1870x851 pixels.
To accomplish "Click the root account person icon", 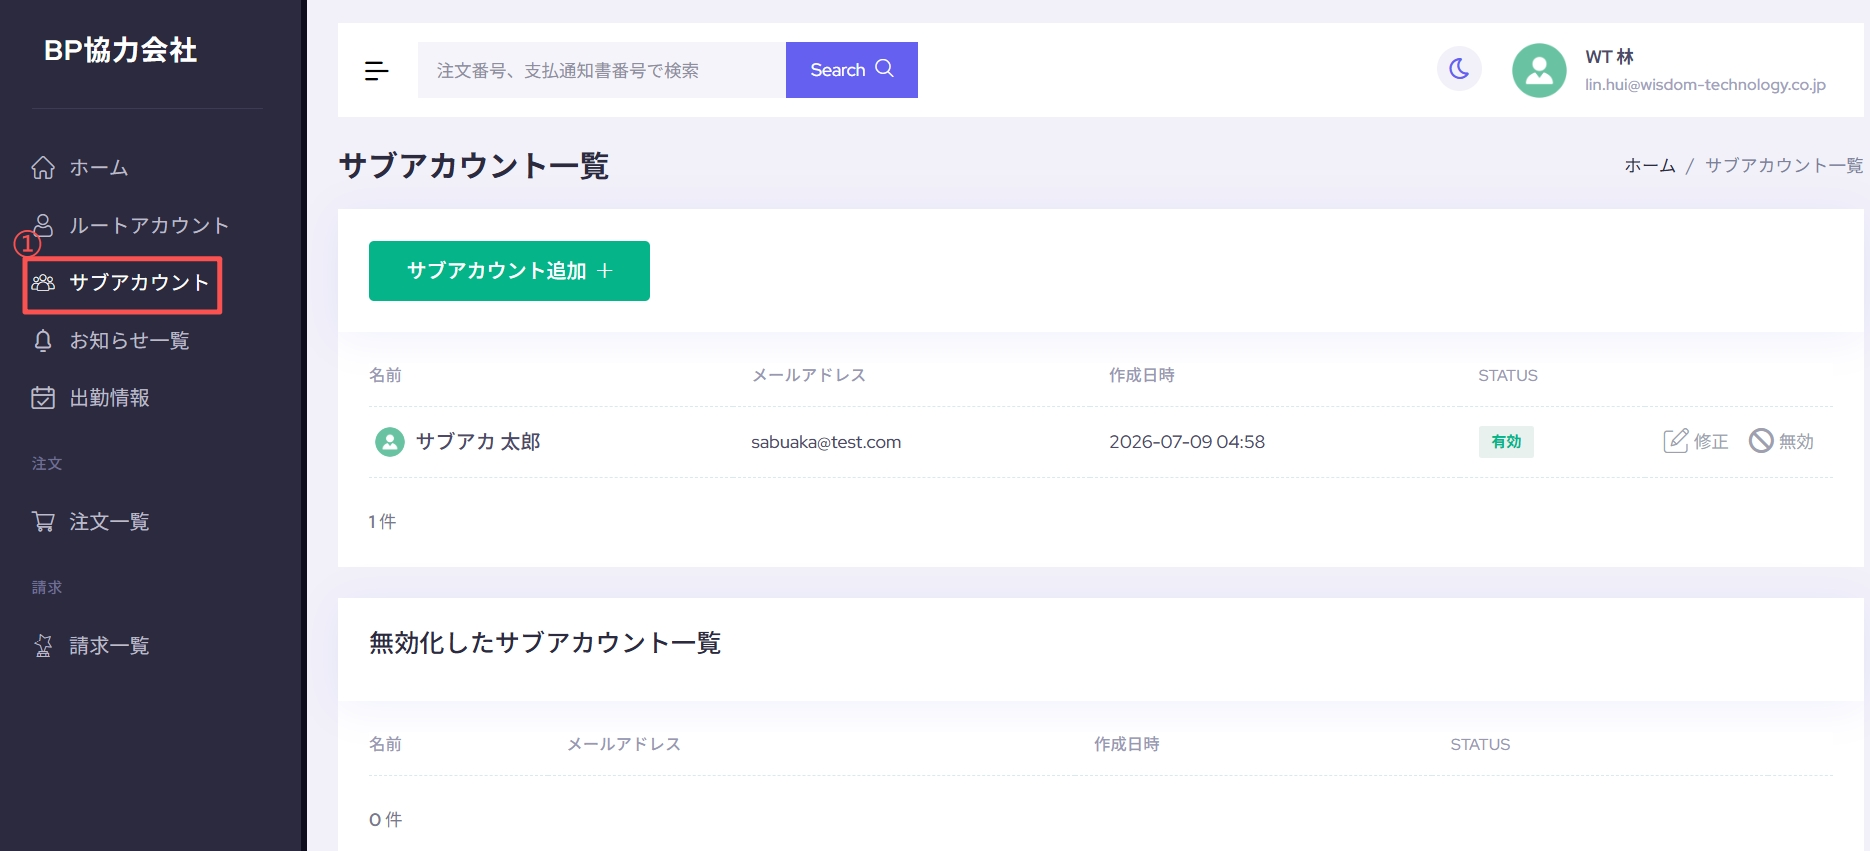I will click(43, 225).
